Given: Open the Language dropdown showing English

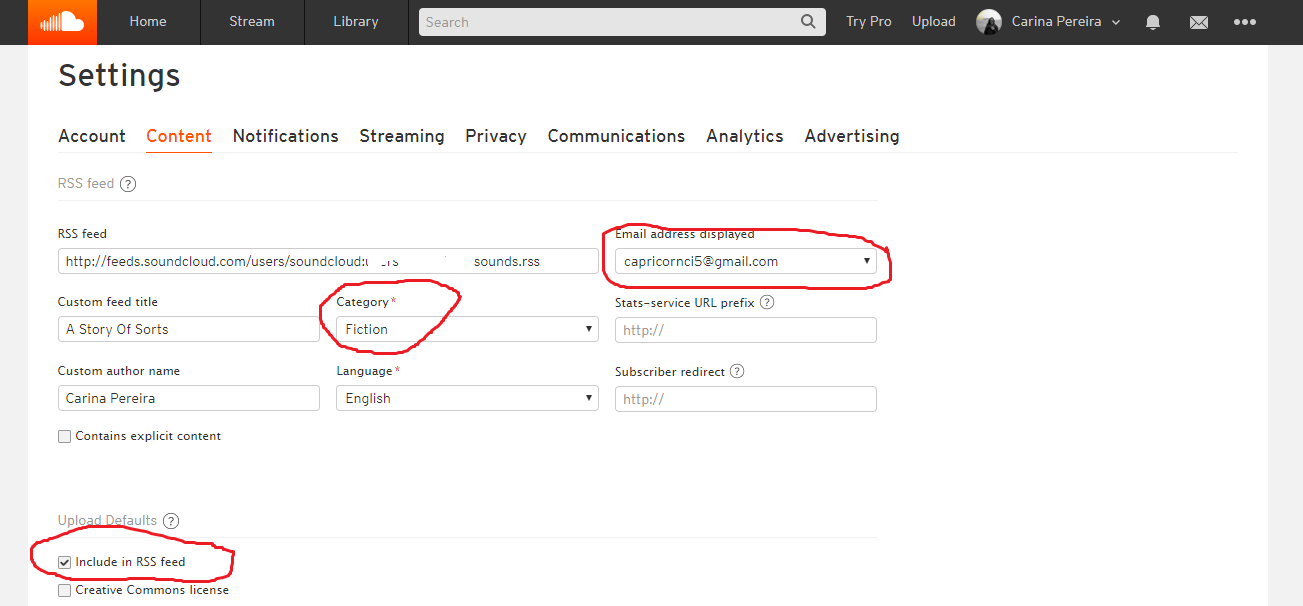Looking at the screenshot, I should [x=467, y=398].
